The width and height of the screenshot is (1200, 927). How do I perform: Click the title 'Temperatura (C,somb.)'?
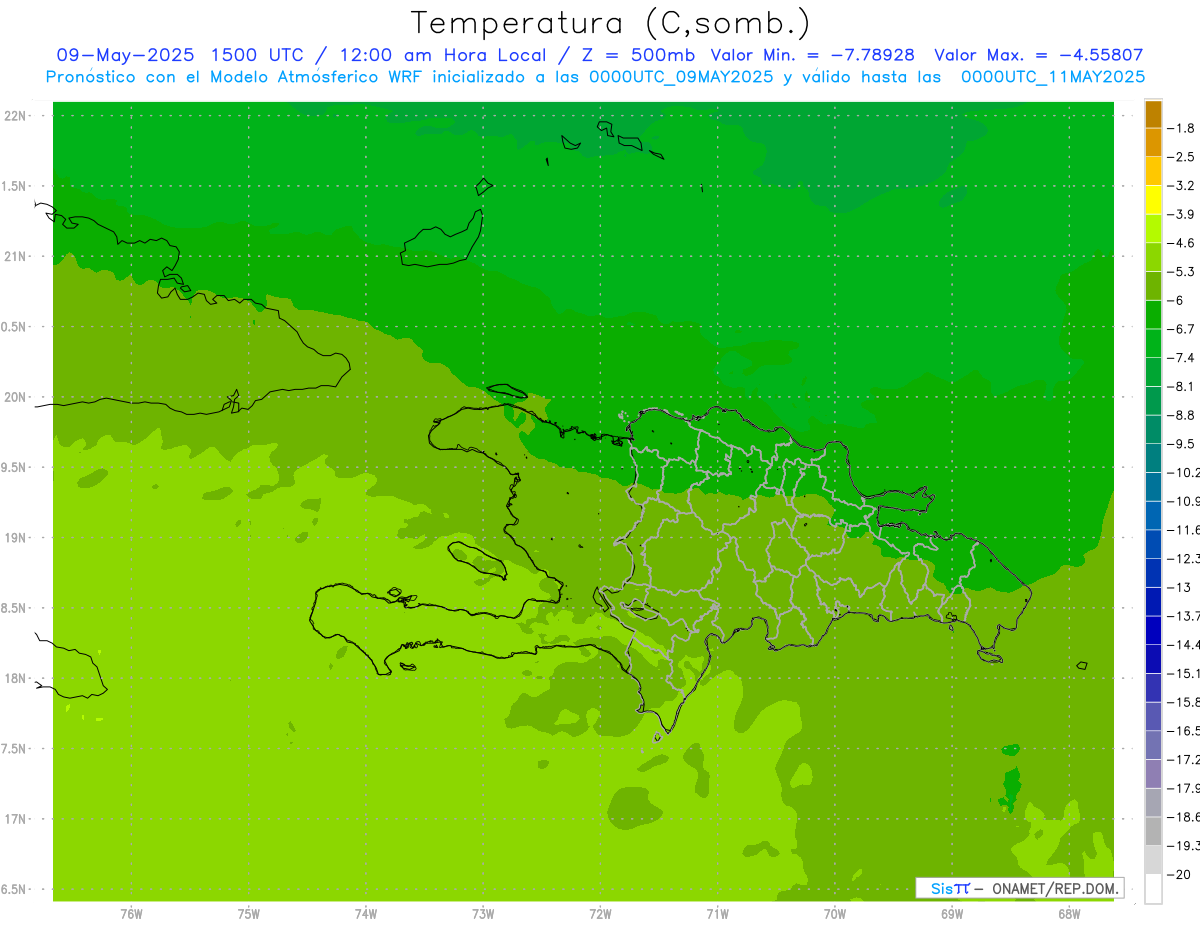tap(611, 23)
